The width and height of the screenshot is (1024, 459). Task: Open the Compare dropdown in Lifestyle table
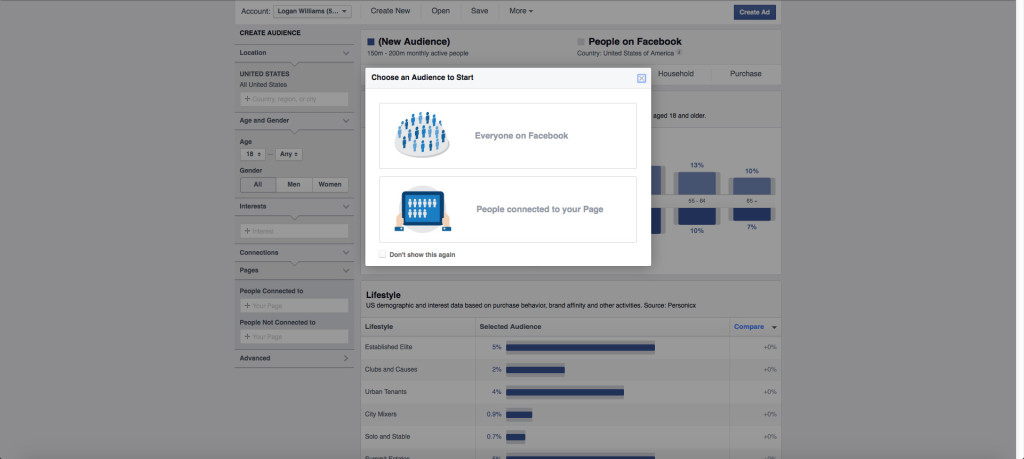click(x=756, y=327)
